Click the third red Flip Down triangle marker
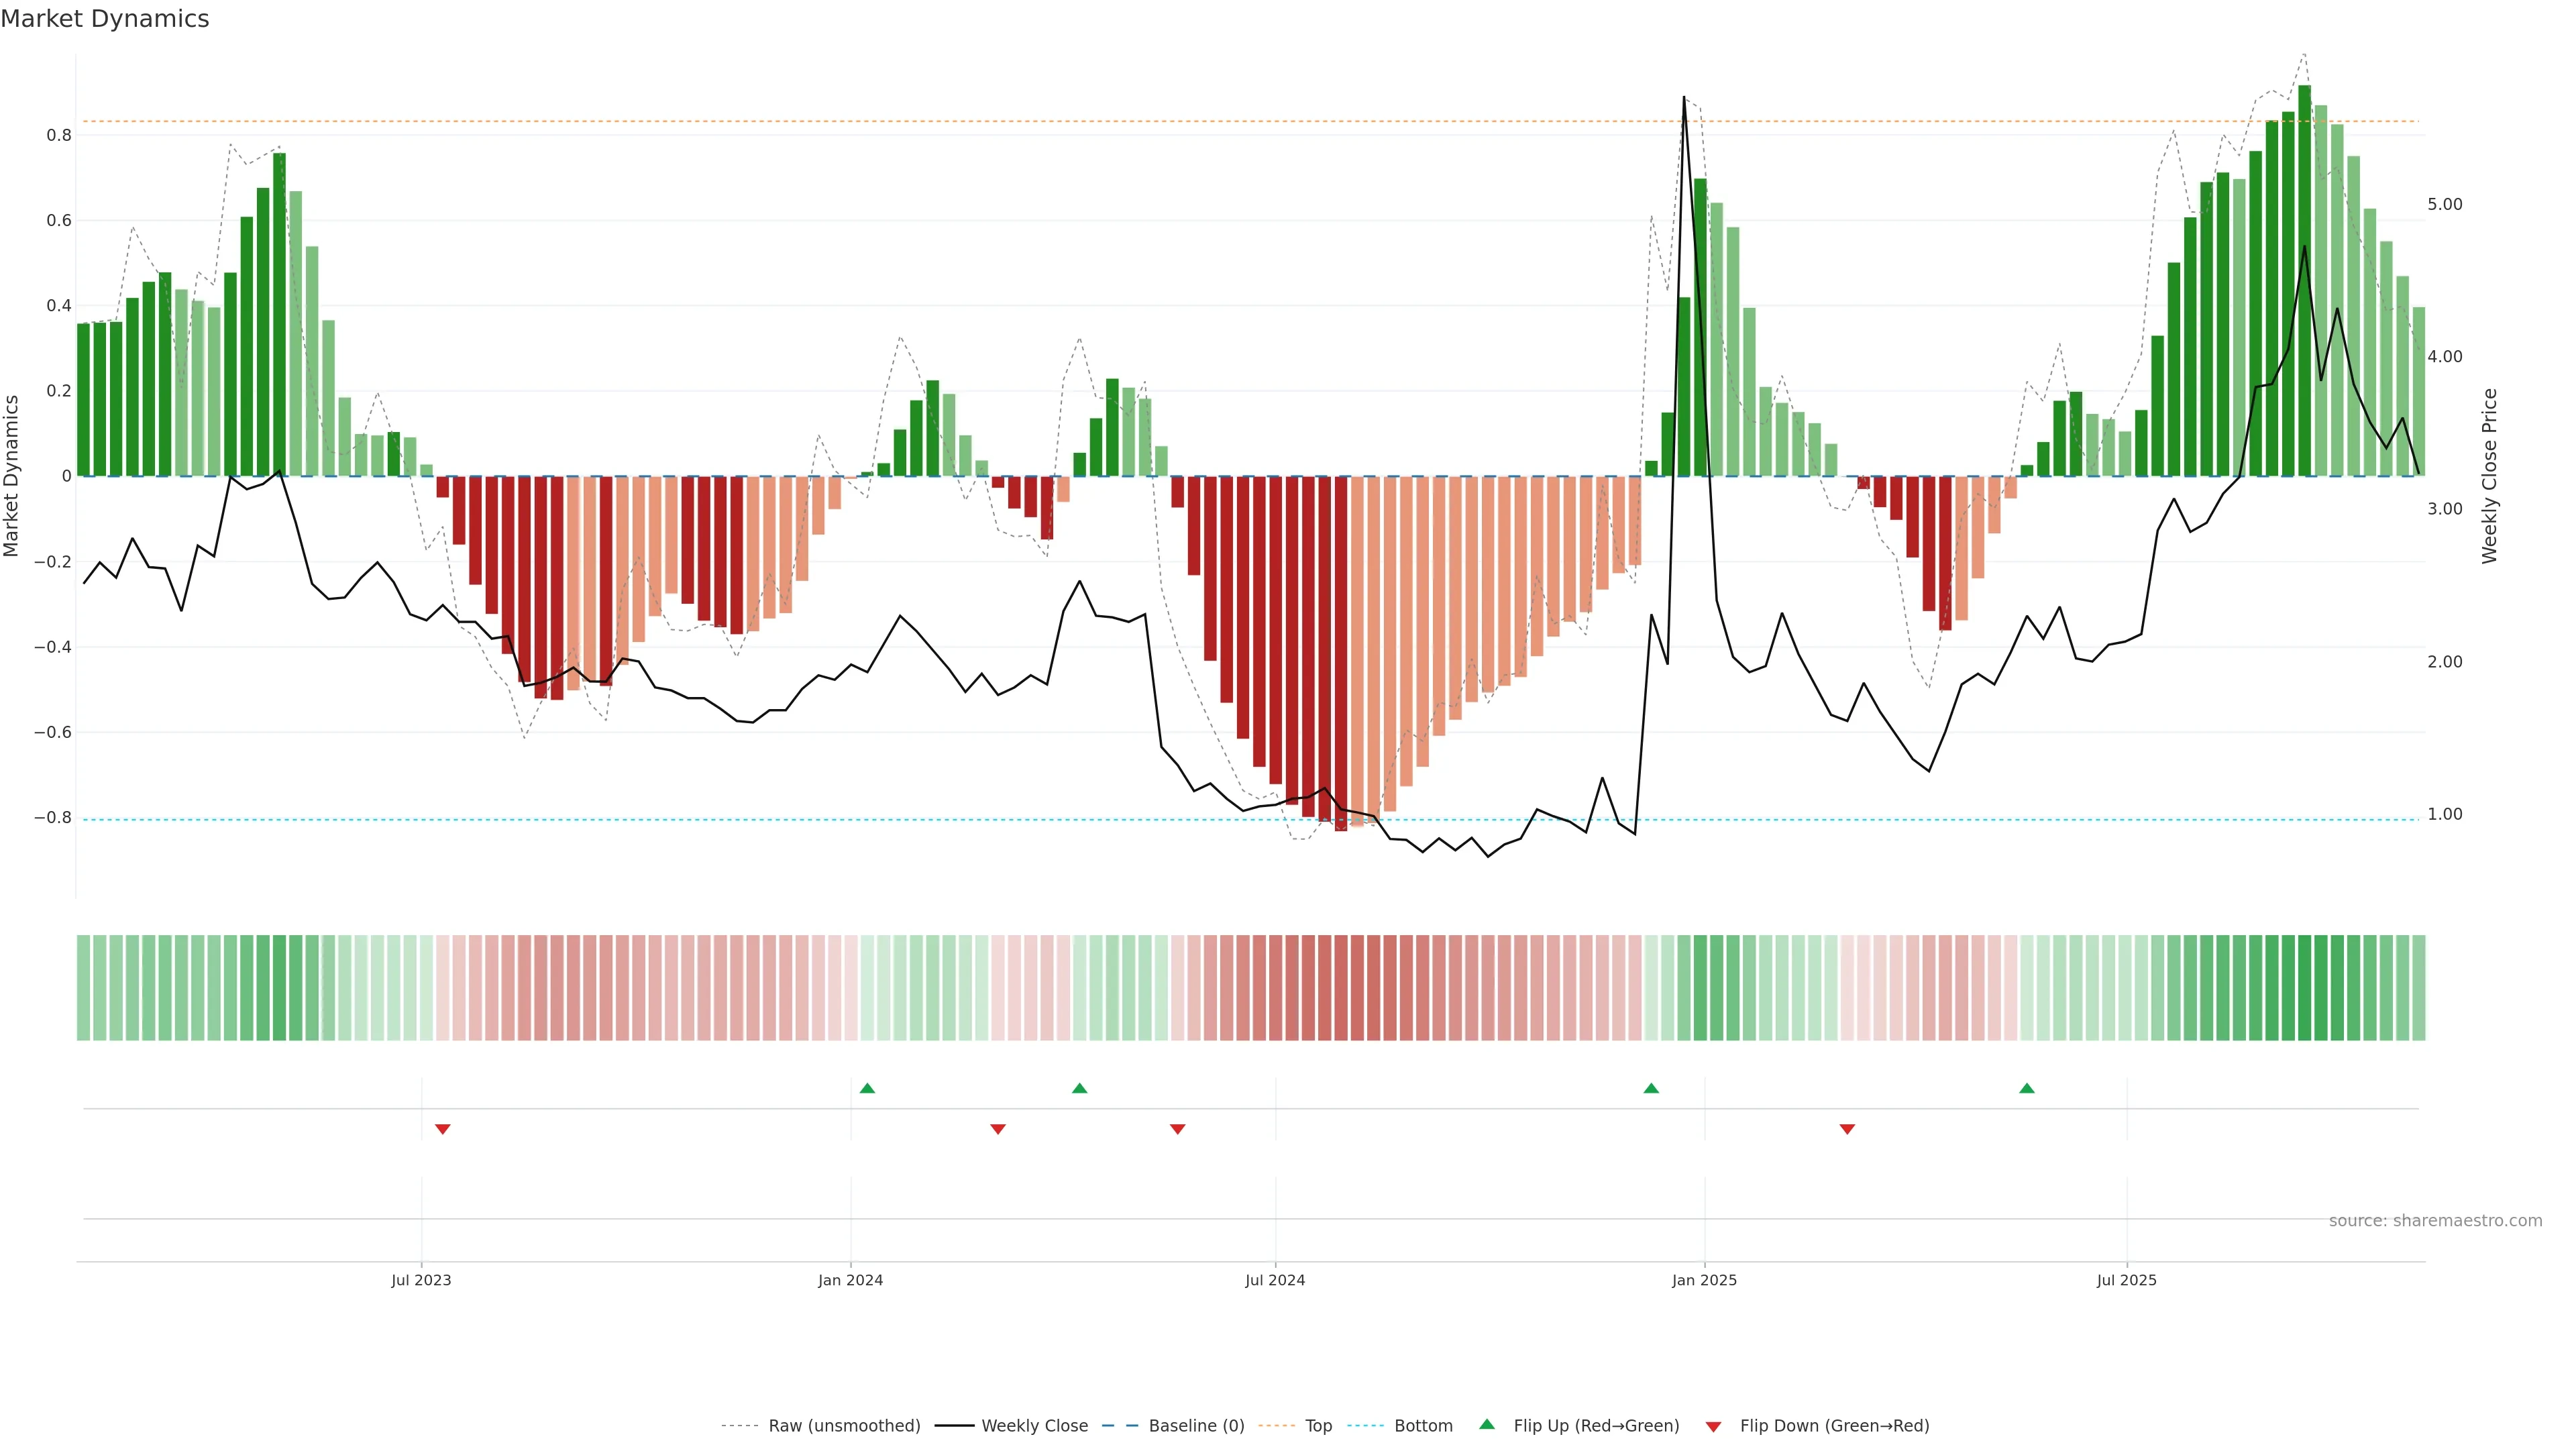Screen dimensions: 2576x1449 1177,1129
